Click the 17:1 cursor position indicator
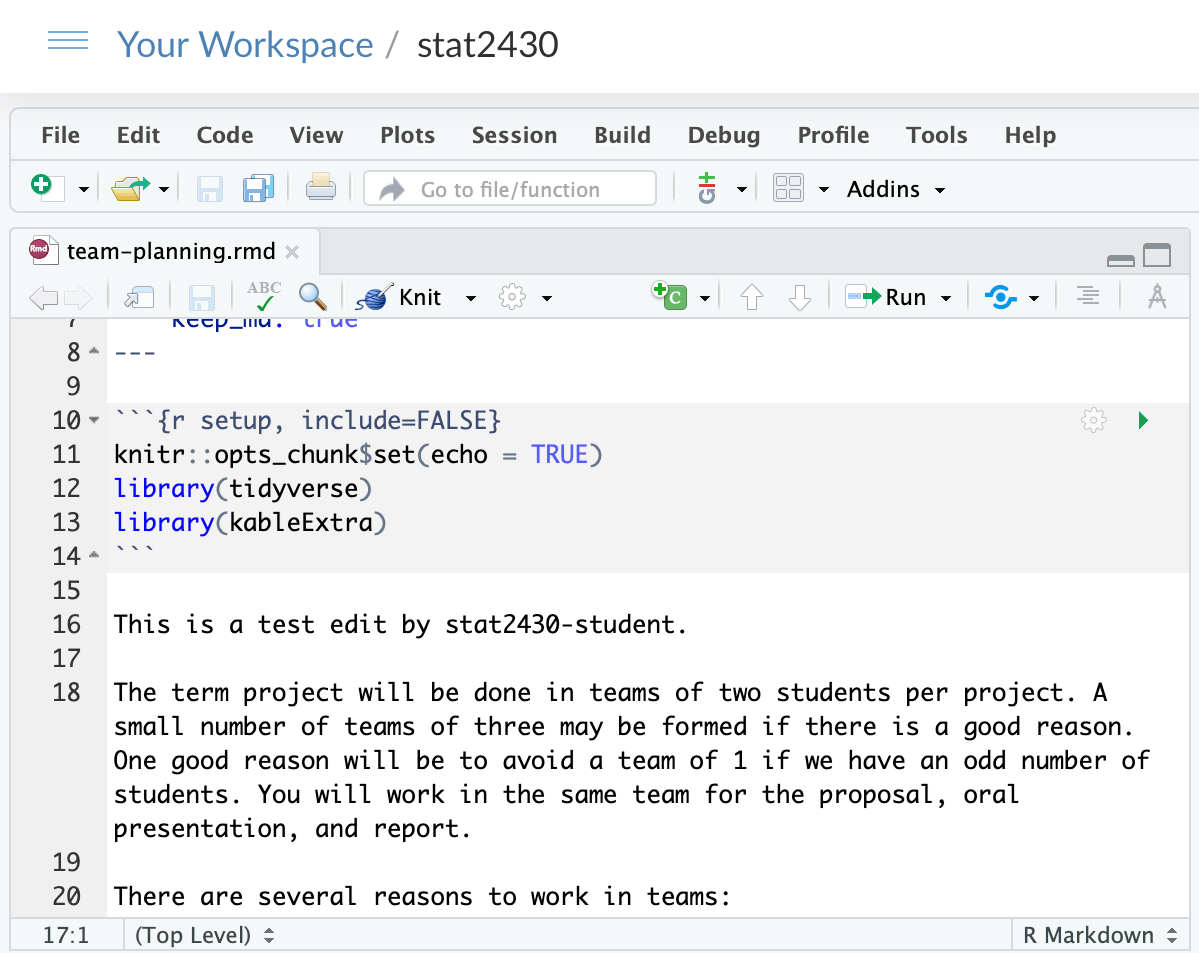The height and width of the screenshot is (953, 1199). pos(66,935)
